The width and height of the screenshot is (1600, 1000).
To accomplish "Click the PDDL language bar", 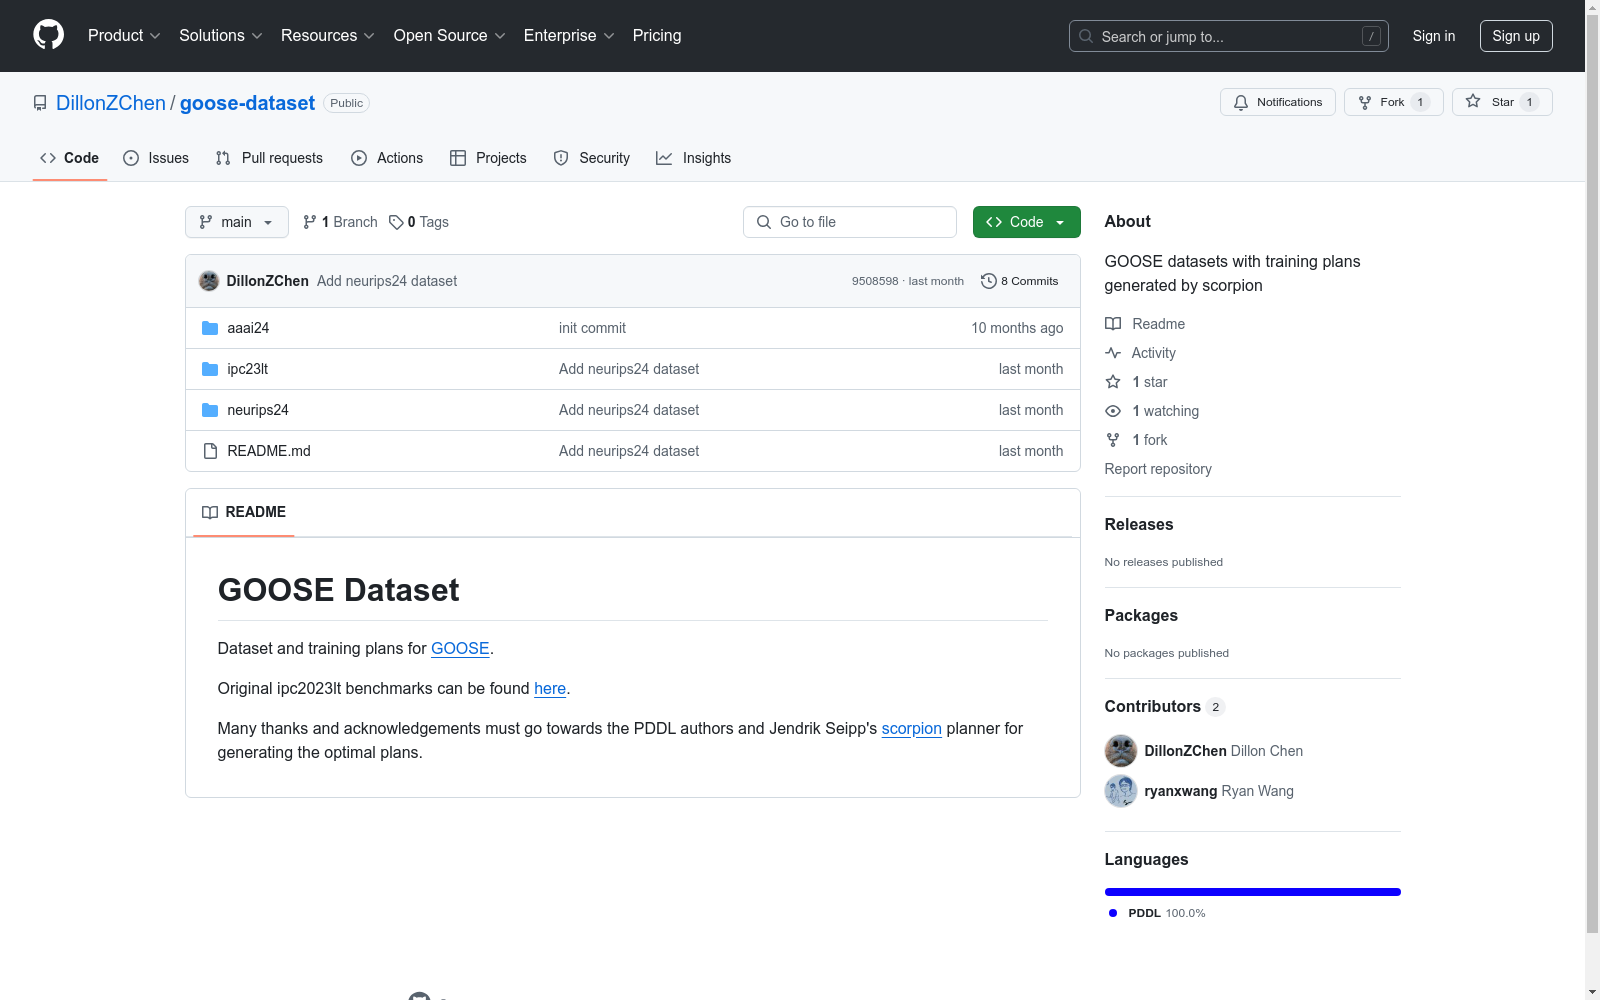I will tap(1253, 892).
